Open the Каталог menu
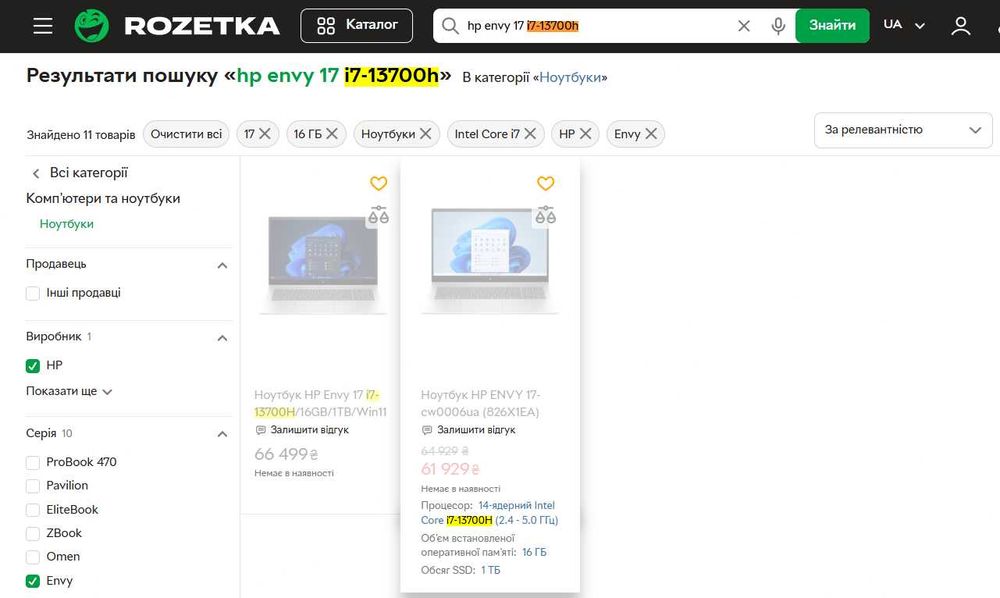This screenshot has height=598, width=1000. [x=357, y=26]
